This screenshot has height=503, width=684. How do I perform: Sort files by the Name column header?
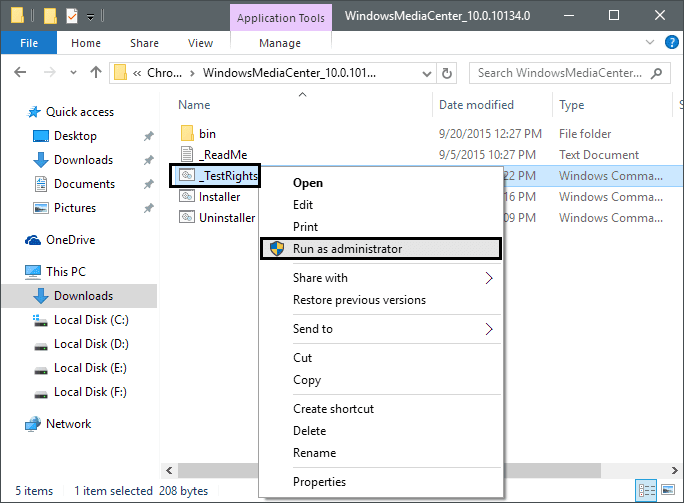194,105
